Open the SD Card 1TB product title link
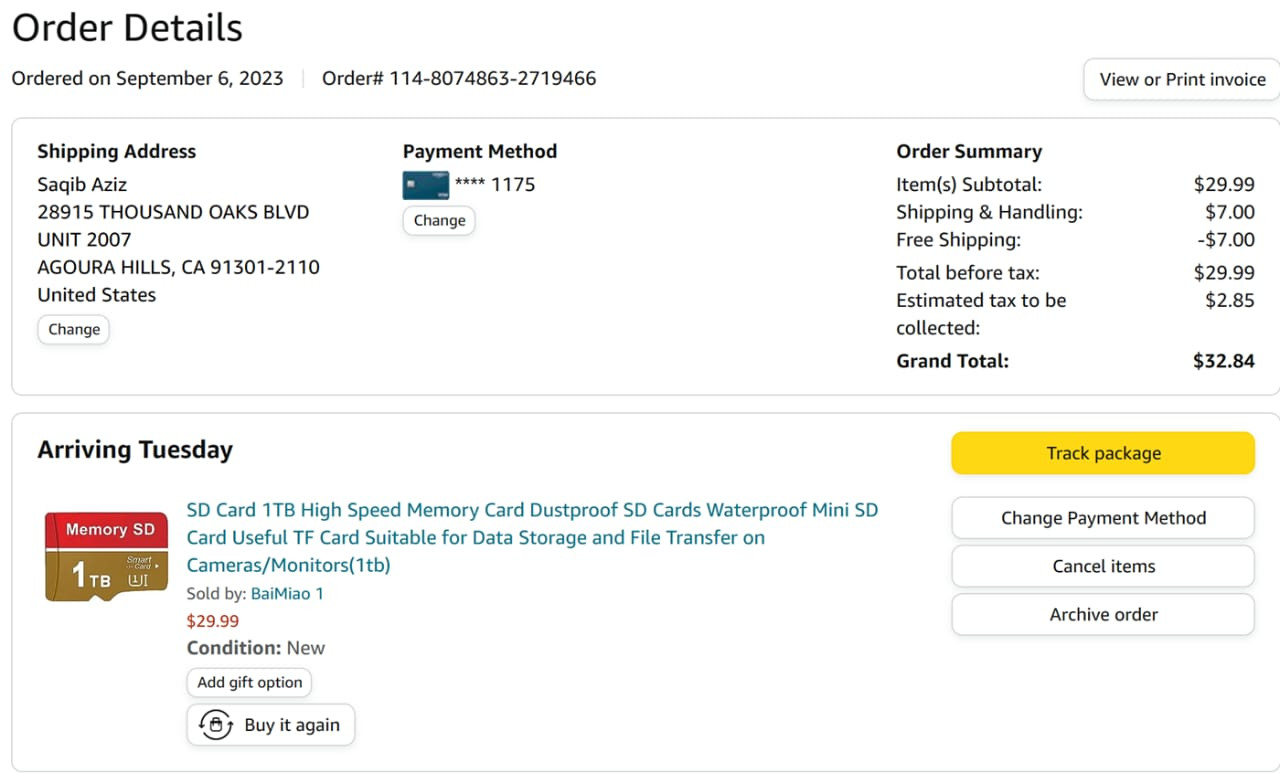The width and height of the screenshot is (1280, 773). [532, 537]
